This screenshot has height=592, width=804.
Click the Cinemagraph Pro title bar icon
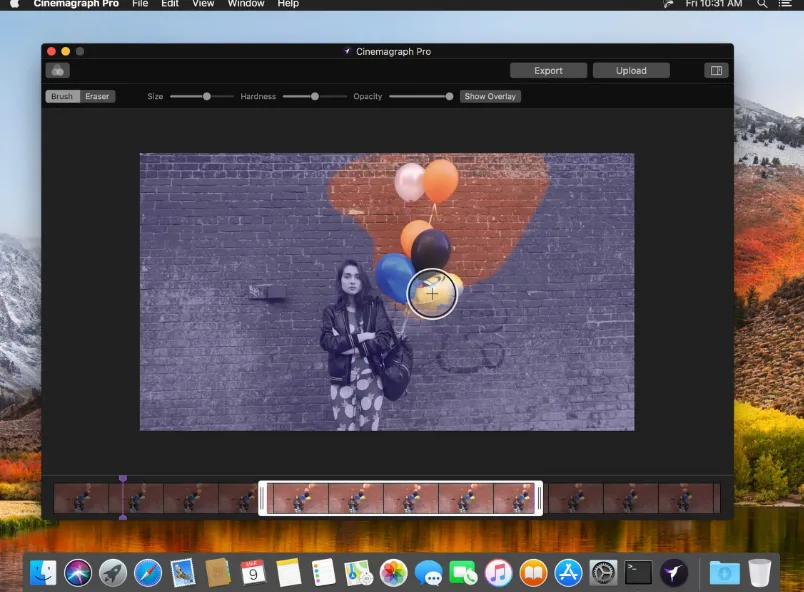(x=347, y=51)
